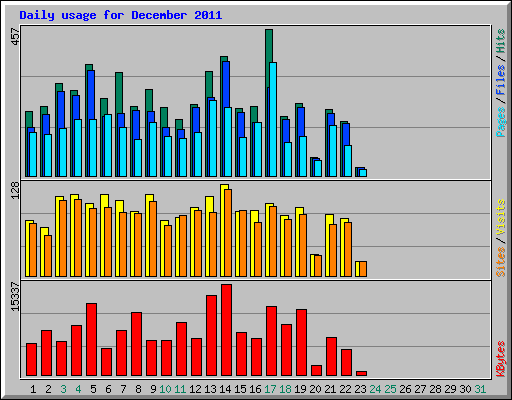Click day 21 on the x-axis
Image resolution: width=512 pixels, height=400 pixels.
tap(330, 389)
